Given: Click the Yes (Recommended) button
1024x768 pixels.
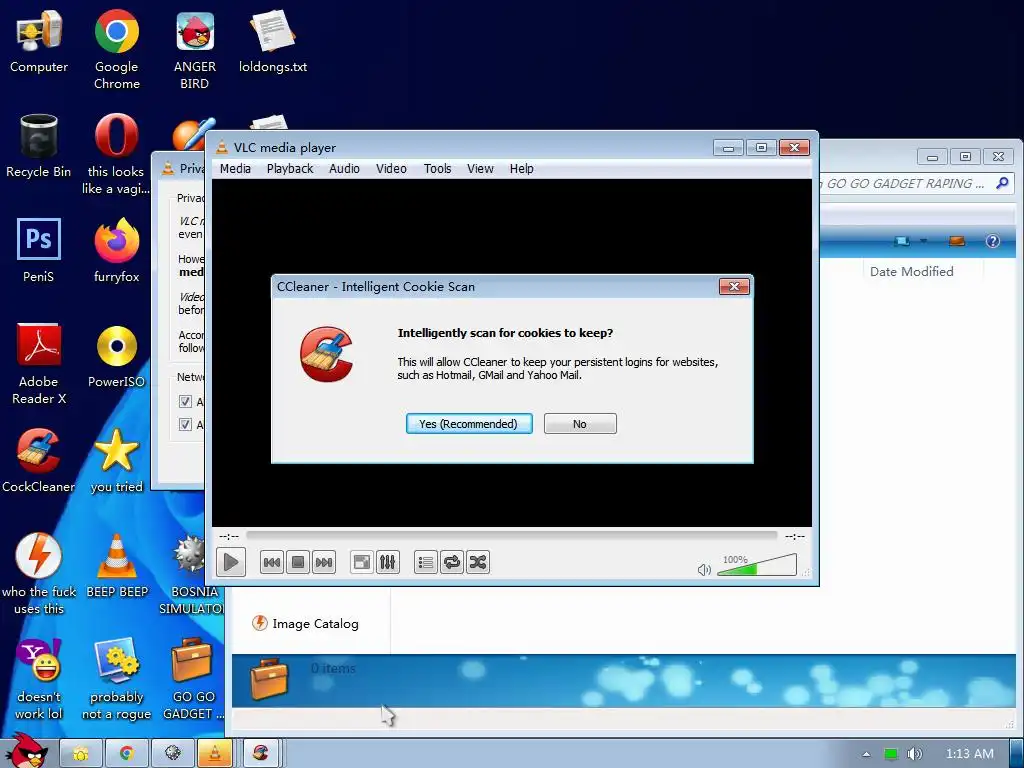Looking at the screenshot, I should coord(469,423).
